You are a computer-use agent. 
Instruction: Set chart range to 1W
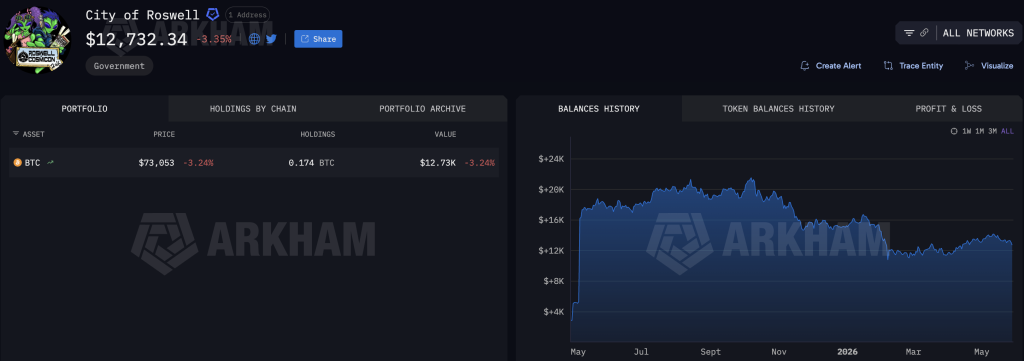[967, 131]
